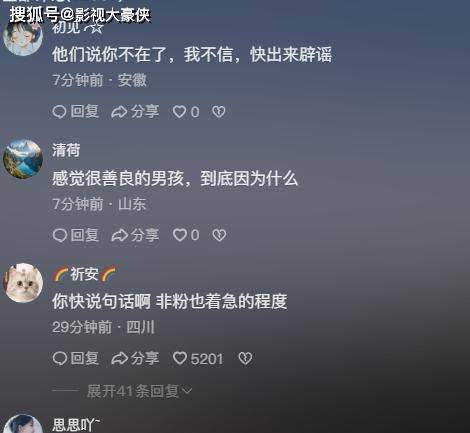Share 祈安's comment
470x433 pixels.
click(x=135, y=359)
